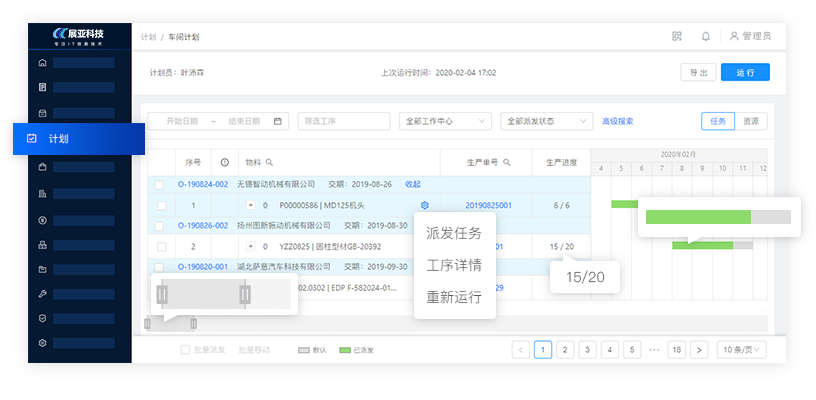Click the 开始日期 start date field
816x400 pixels.
pos(182,121)
